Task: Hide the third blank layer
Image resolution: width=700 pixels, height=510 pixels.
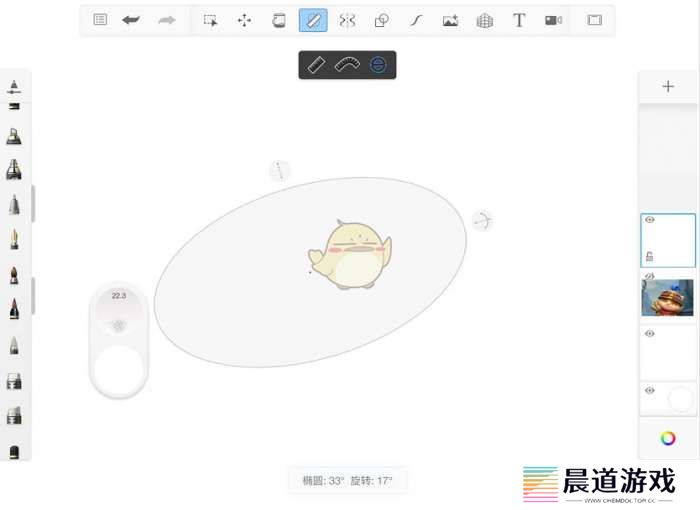Action: tap(650, 334)
